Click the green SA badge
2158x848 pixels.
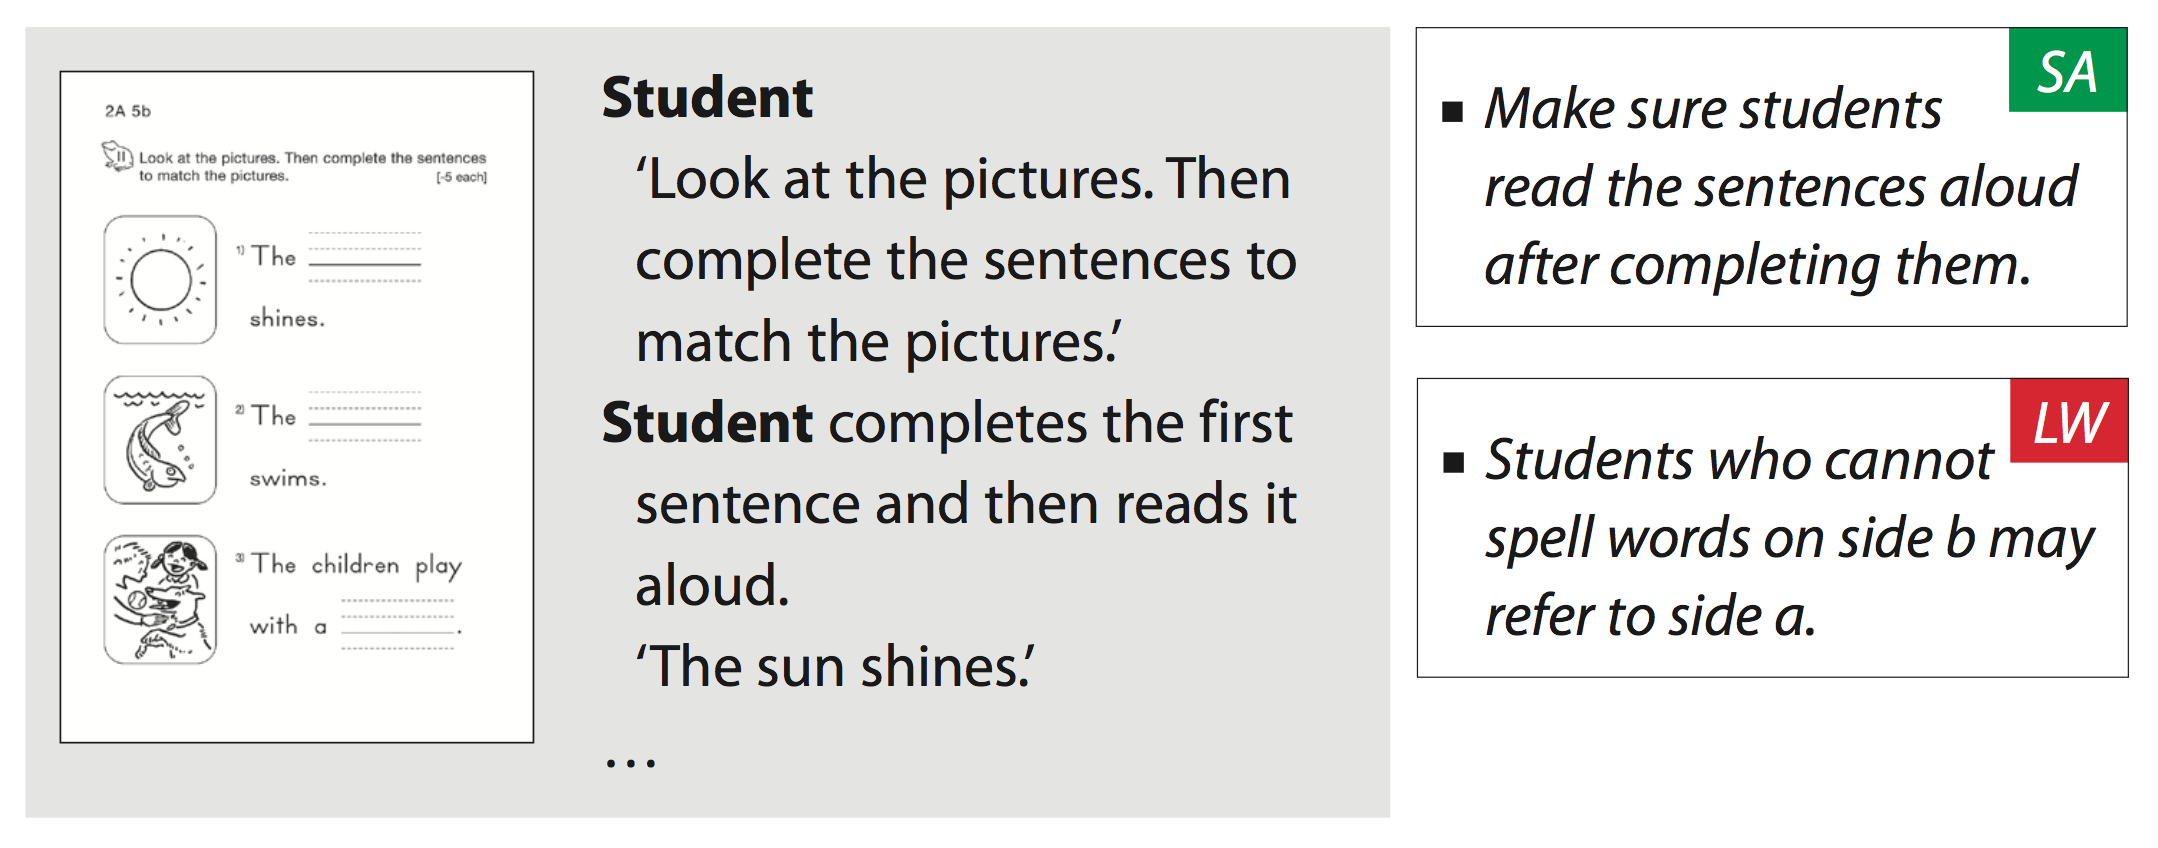tap(2067, 71)
